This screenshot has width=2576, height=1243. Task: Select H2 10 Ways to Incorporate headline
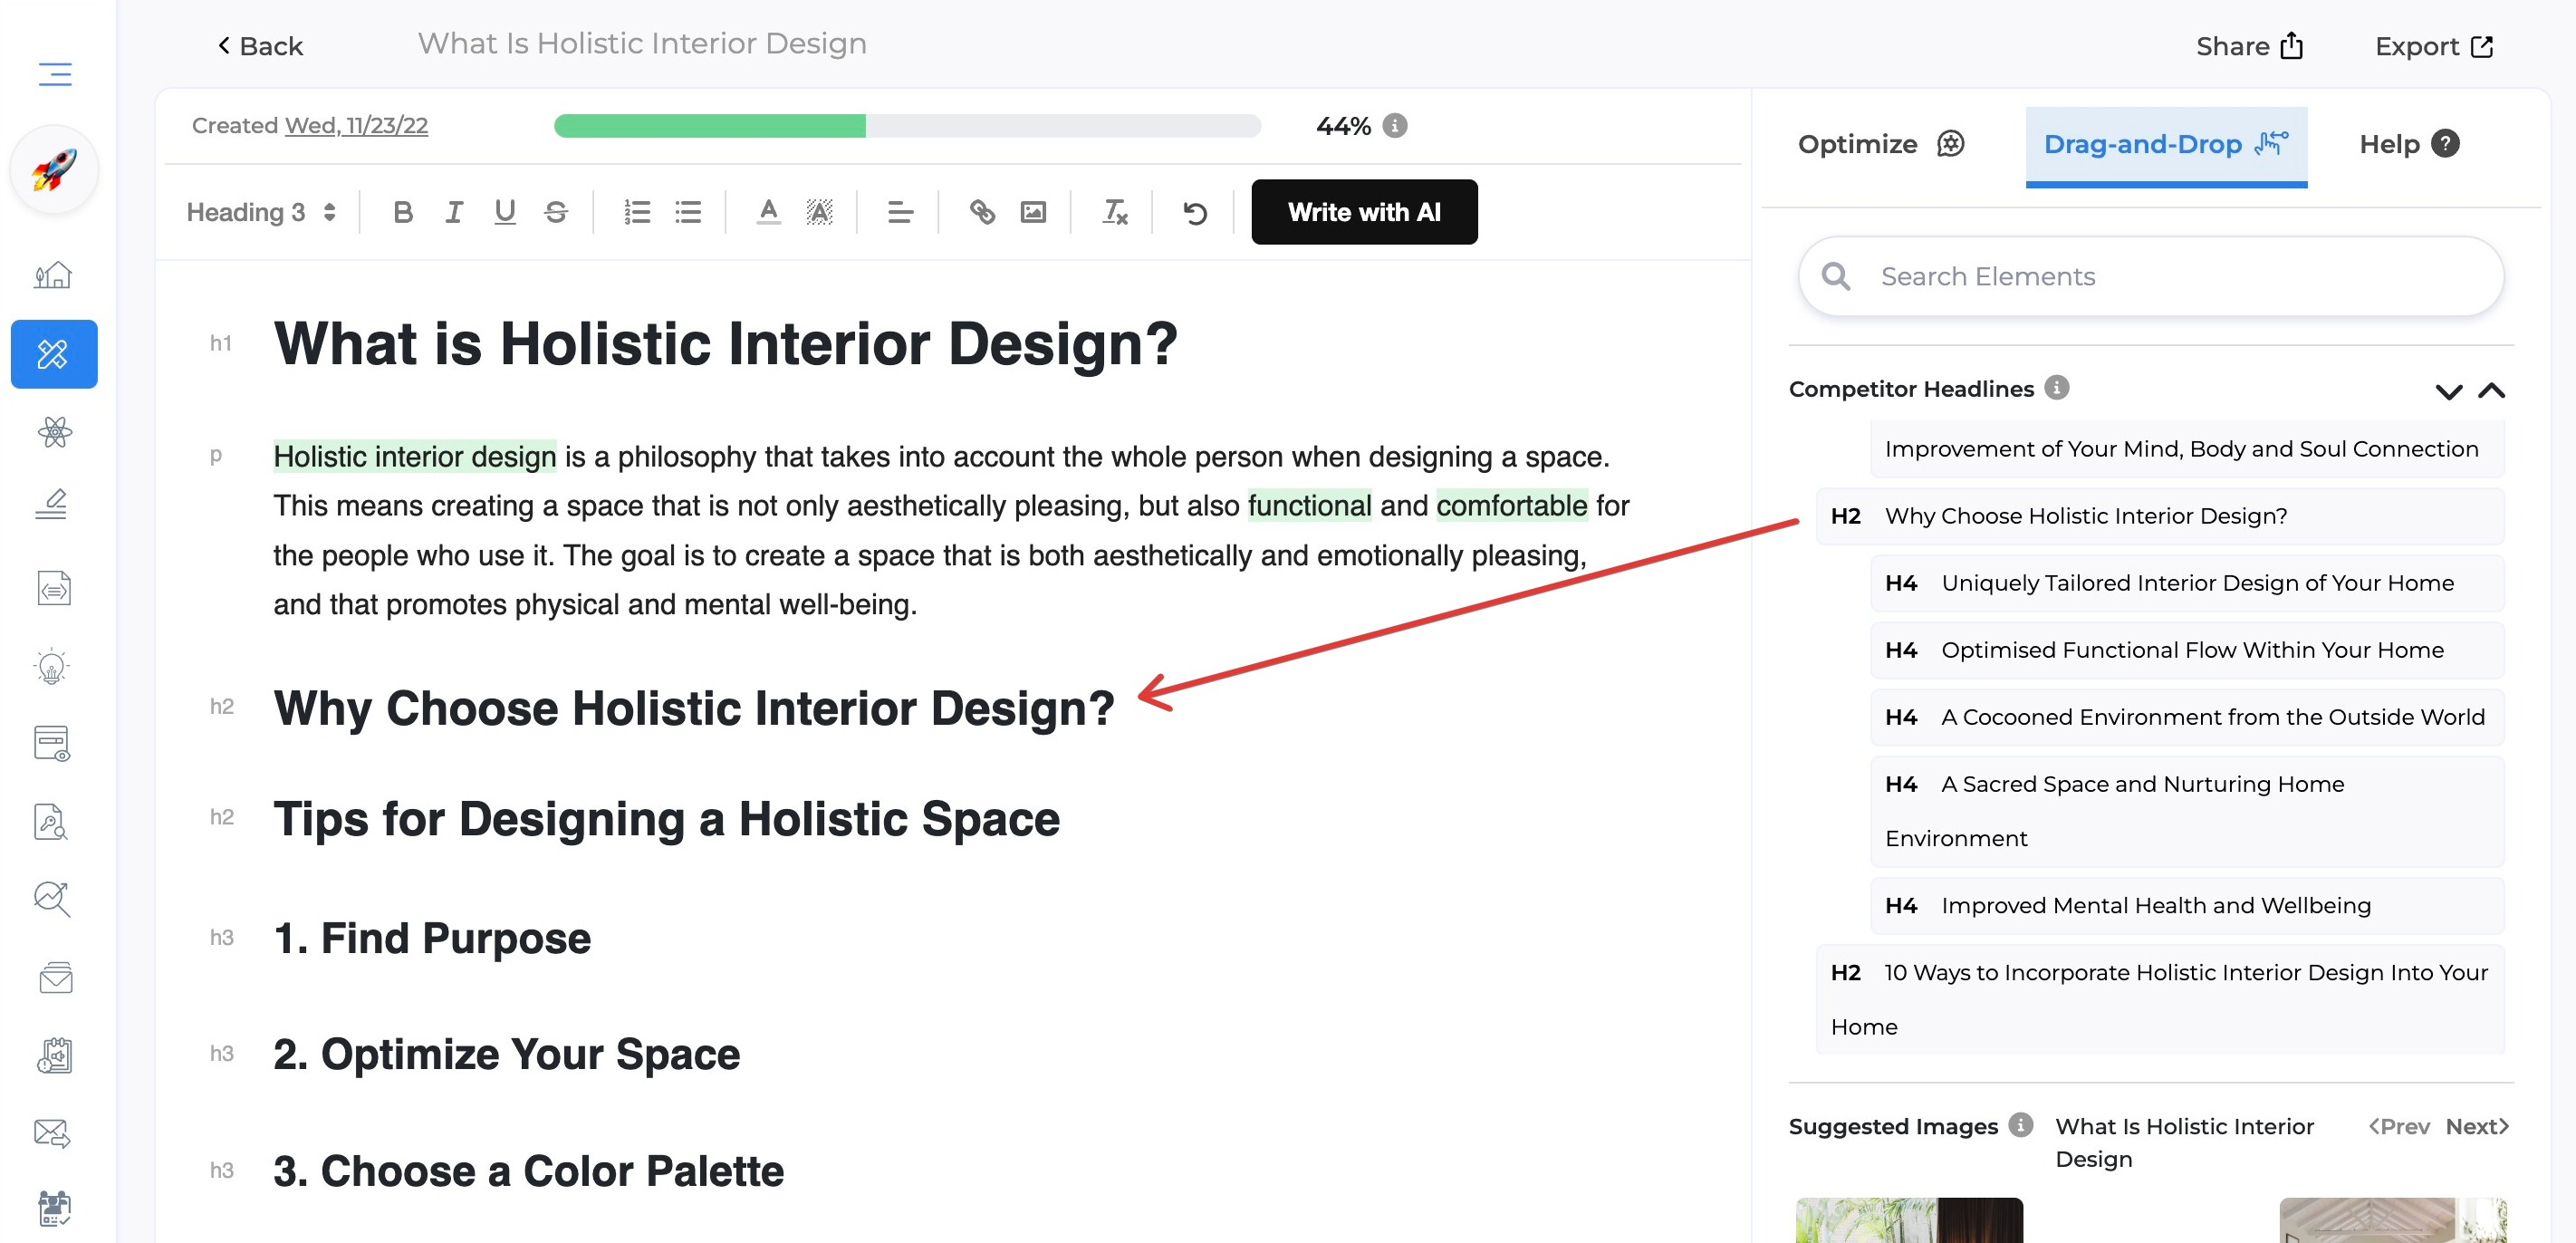tap(2160, 999)
